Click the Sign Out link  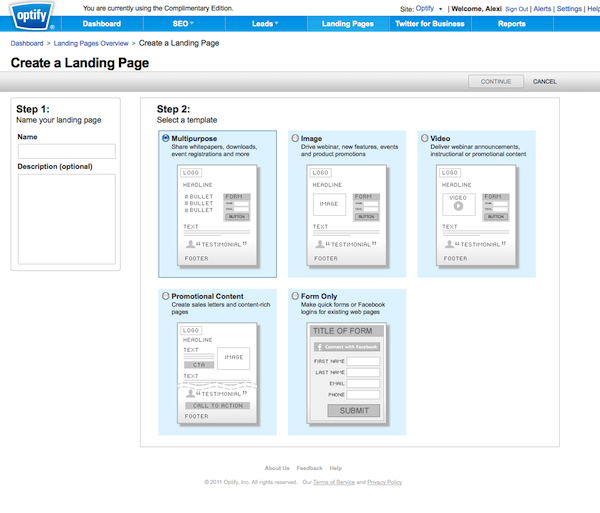[516, 9]
